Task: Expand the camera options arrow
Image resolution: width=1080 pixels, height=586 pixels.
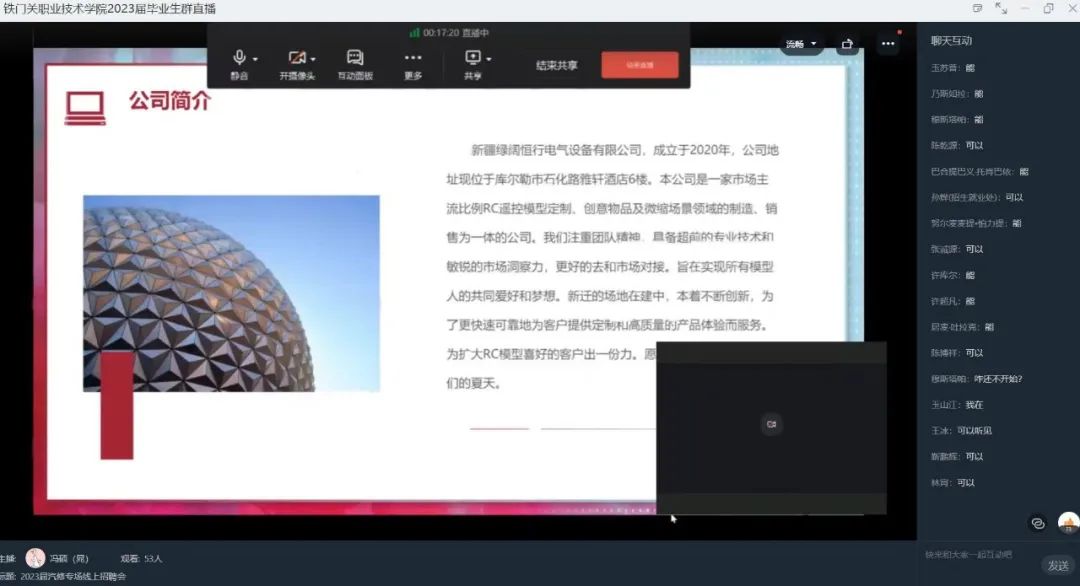Action: (313, 59)
